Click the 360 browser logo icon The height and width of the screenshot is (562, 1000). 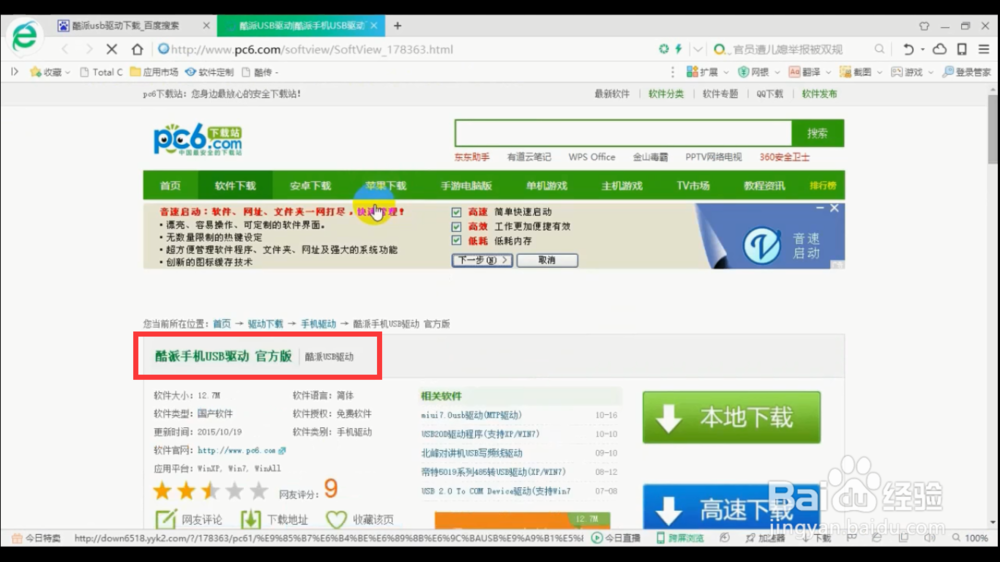[25, 36]
